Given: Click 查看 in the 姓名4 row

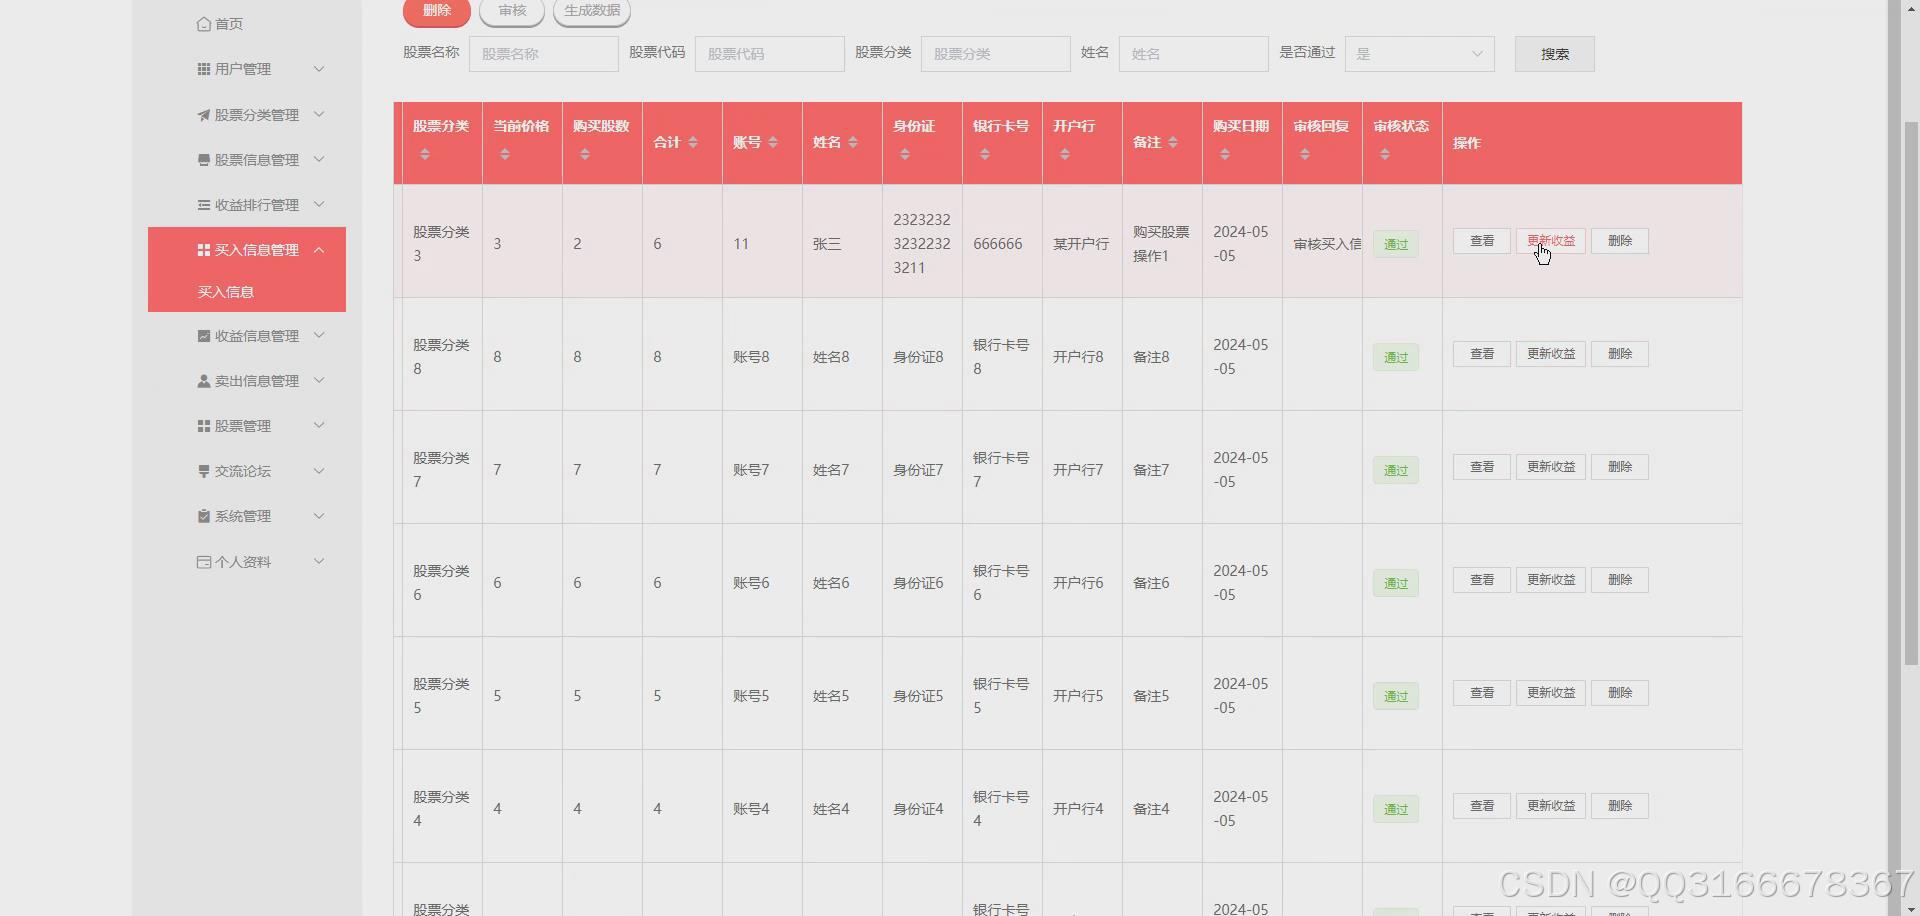Looking at the screenshot, I should (x=1482, y=806).
